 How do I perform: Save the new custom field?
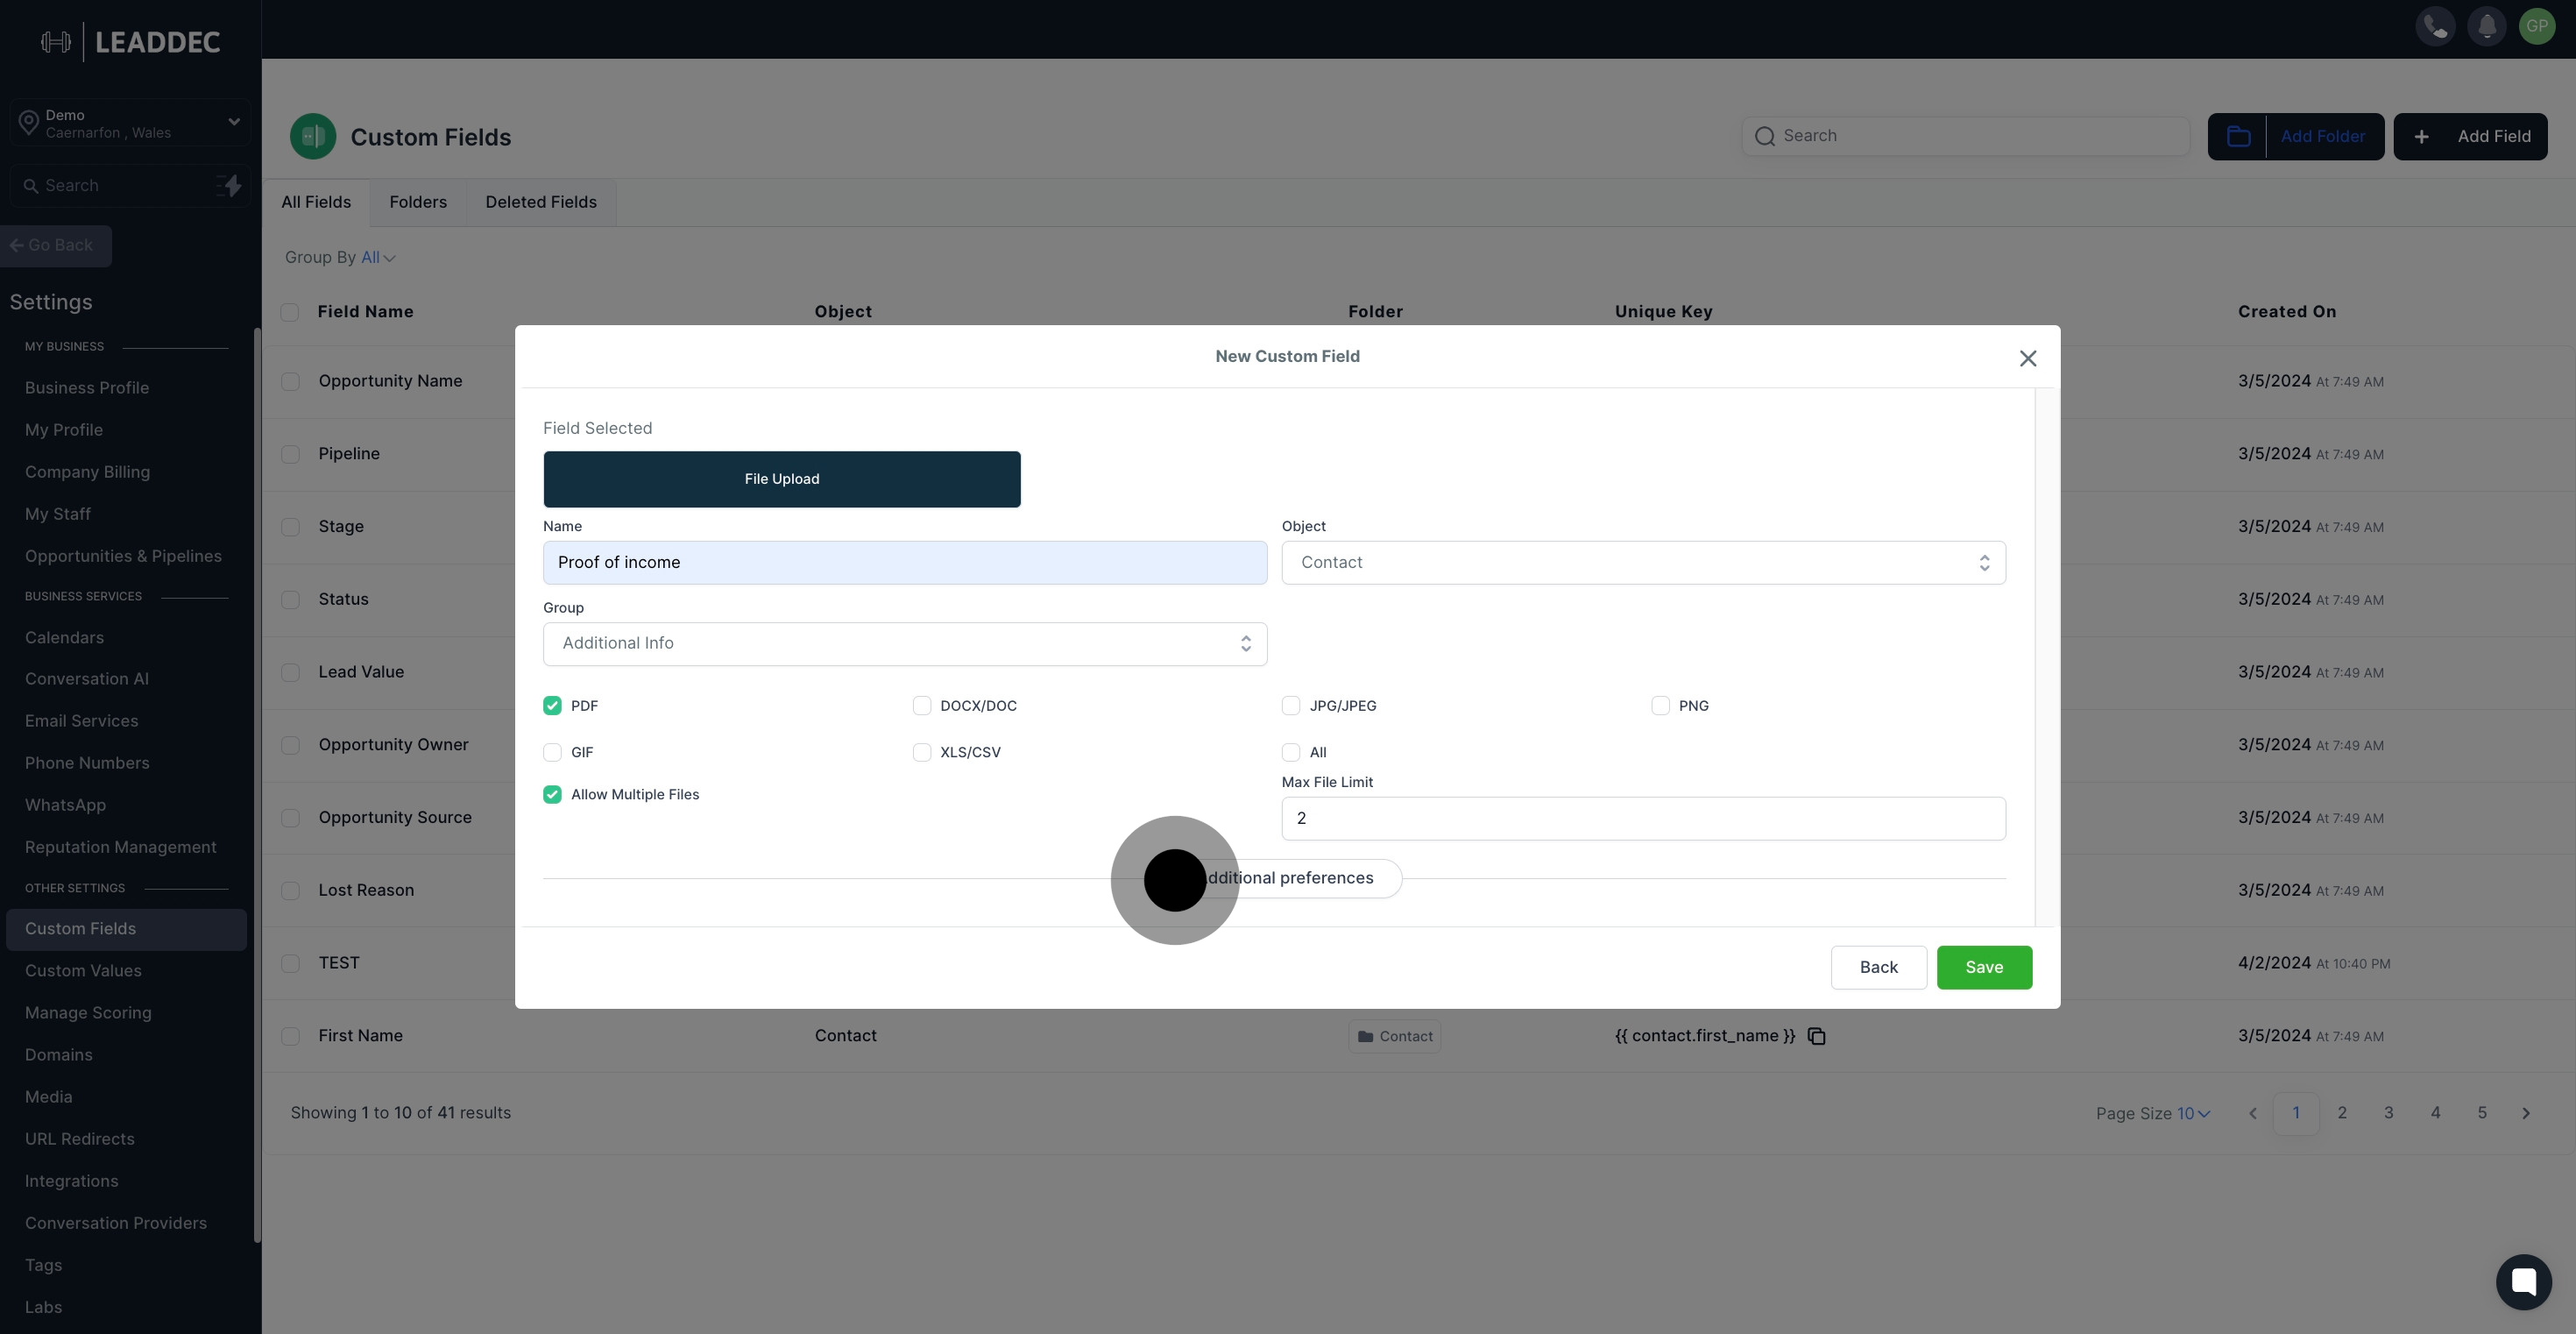pos(1983,967)
